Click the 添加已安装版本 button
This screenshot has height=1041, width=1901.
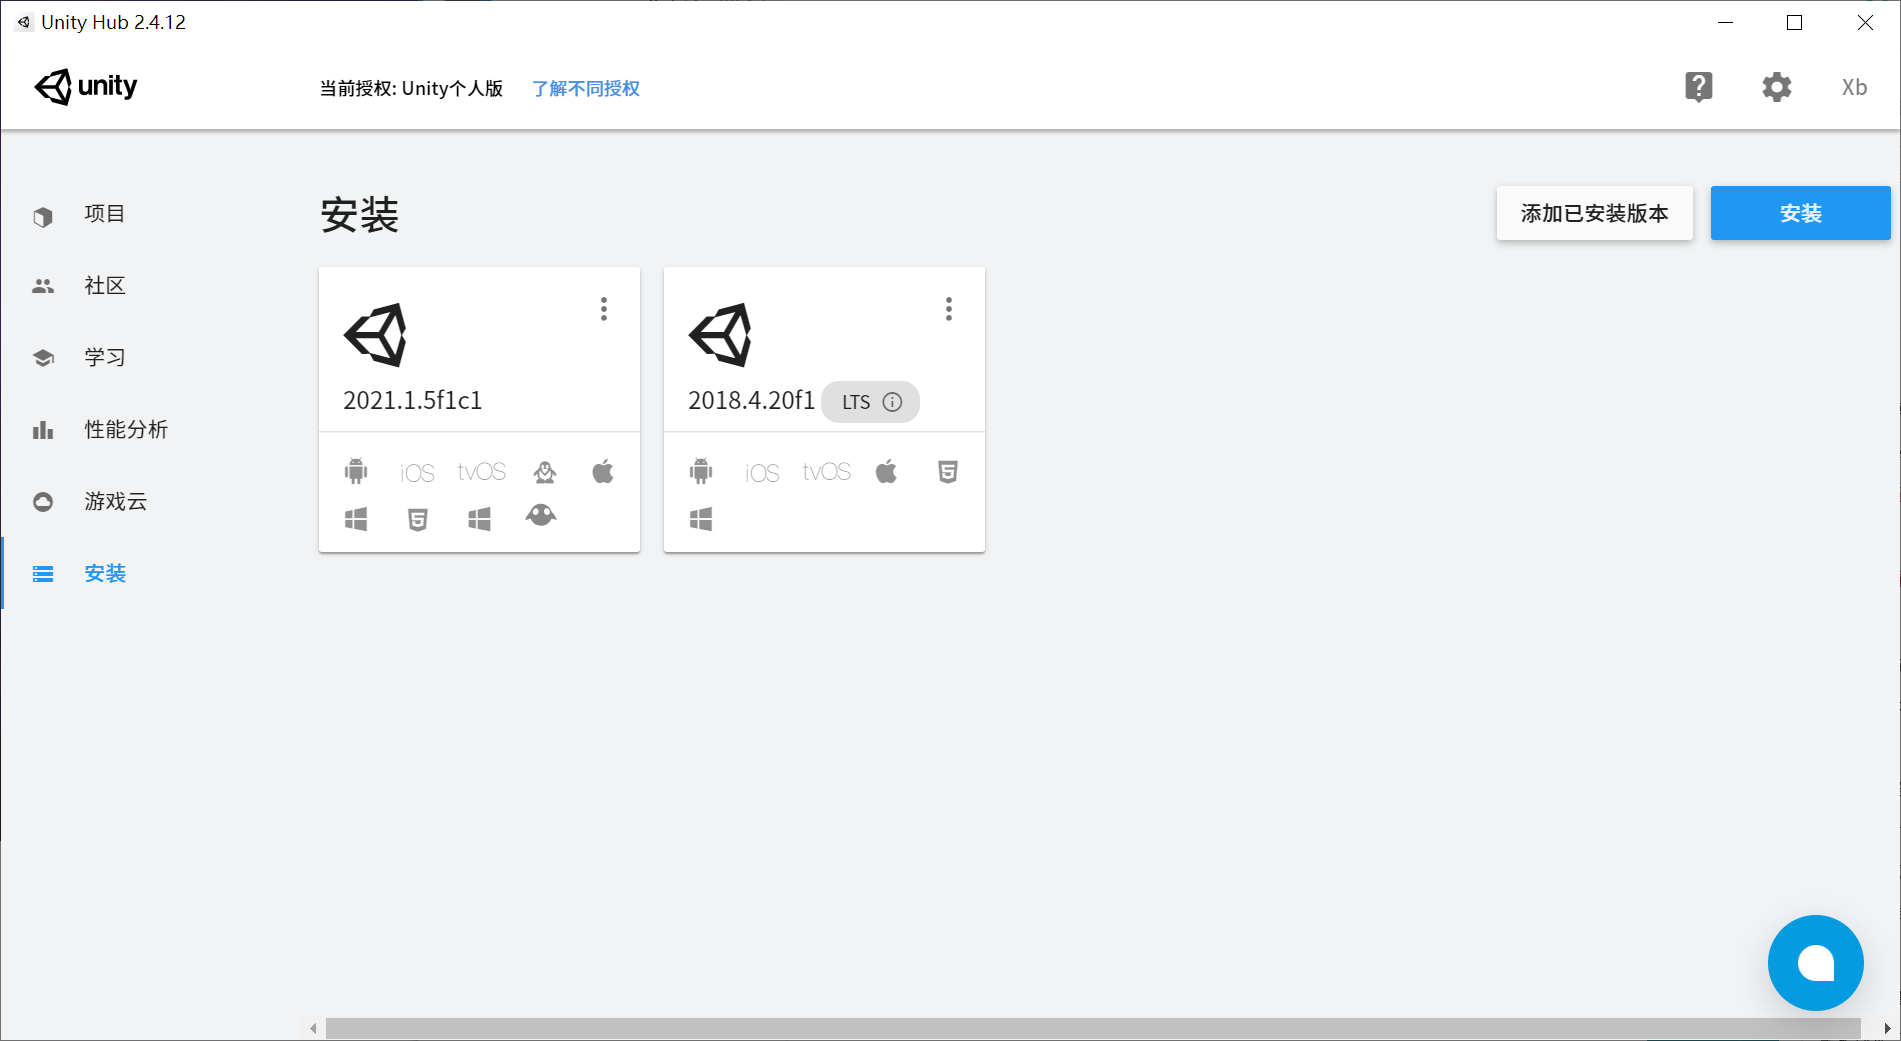(1594, 213)
